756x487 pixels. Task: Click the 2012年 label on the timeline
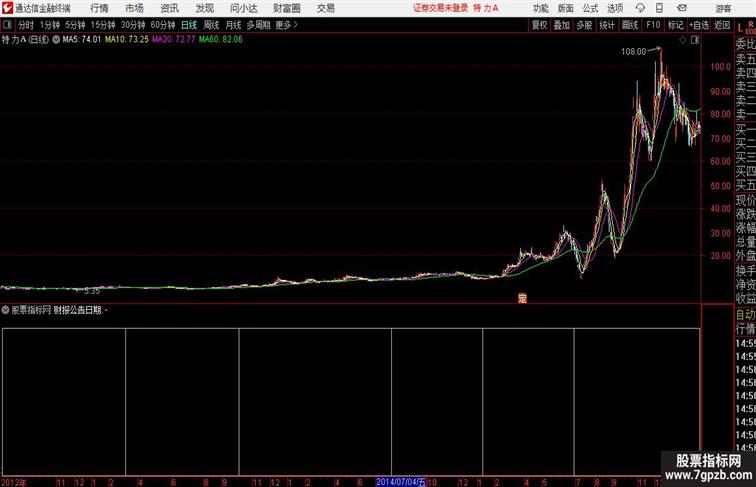click(x=14, y=482)
